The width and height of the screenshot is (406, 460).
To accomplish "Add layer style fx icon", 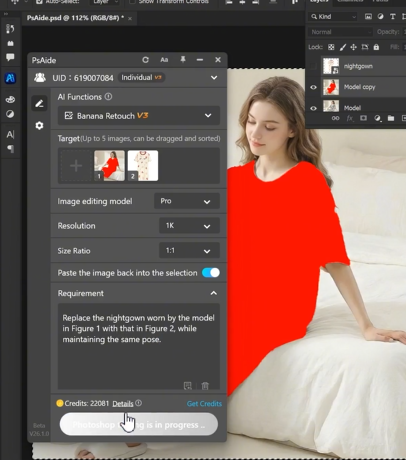I will coord(350,118).
